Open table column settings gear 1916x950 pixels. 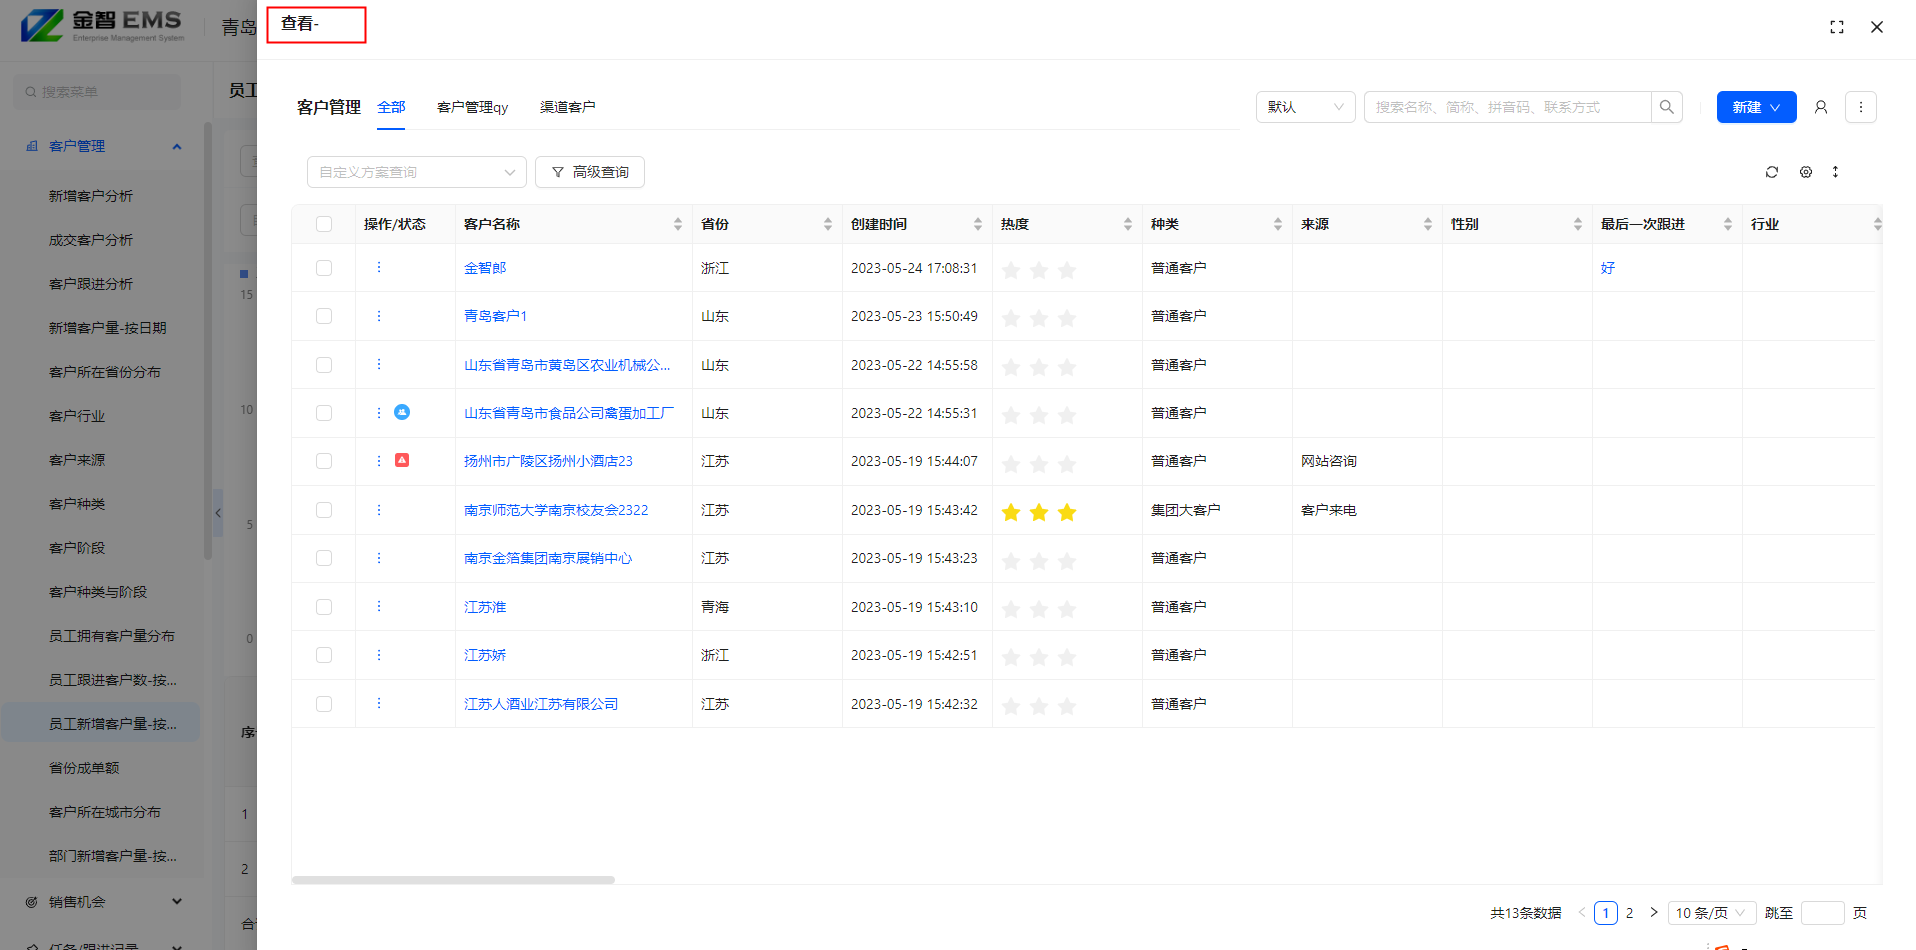[x=1806, y=172]
